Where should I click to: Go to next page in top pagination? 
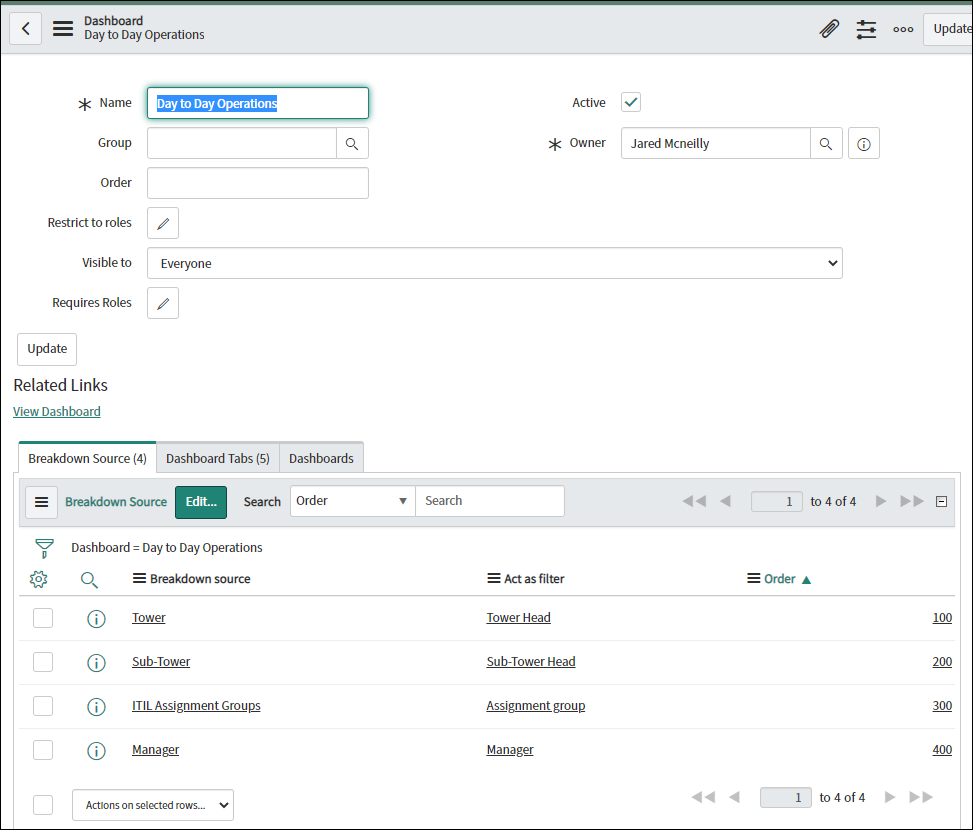881,501
